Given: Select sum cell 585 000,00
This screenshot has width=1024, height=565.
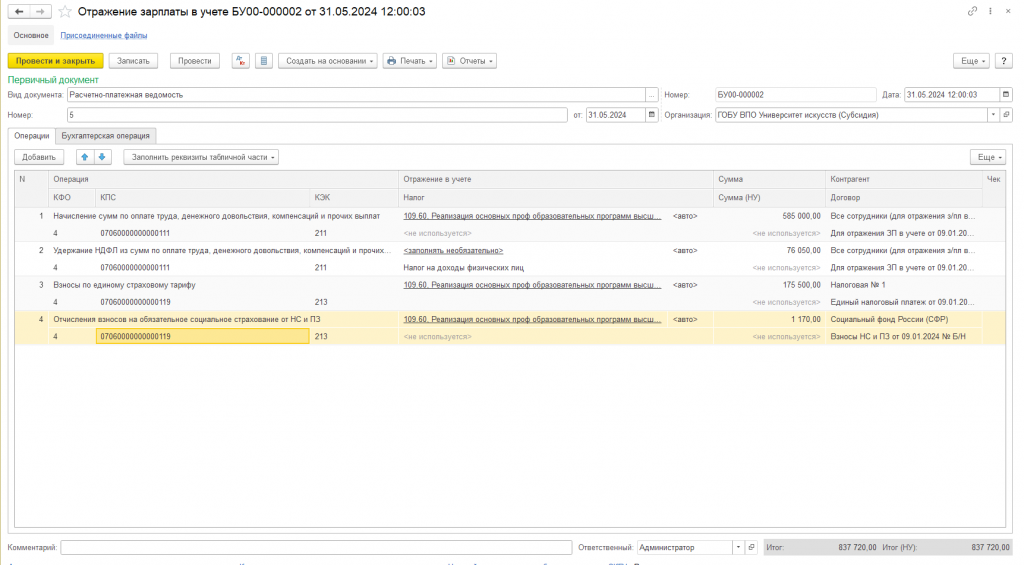Looking at the screenshot, I should tap(769, 216).
